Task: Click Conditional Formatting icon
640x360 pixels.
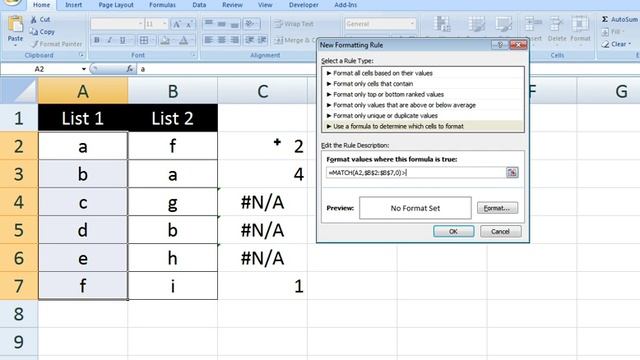Action: pos(442,24)
